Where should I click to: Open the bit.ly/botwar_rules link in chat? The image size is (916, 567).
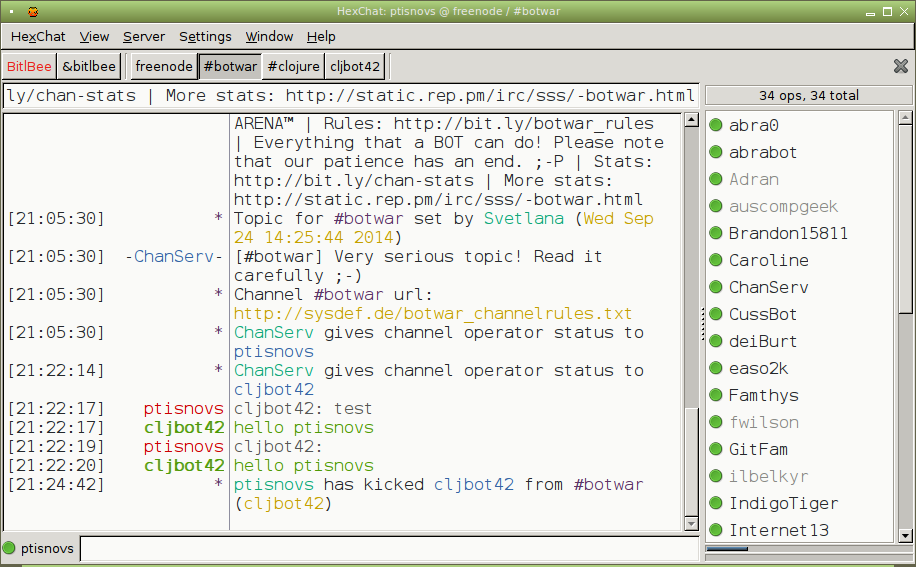[523, 124]
